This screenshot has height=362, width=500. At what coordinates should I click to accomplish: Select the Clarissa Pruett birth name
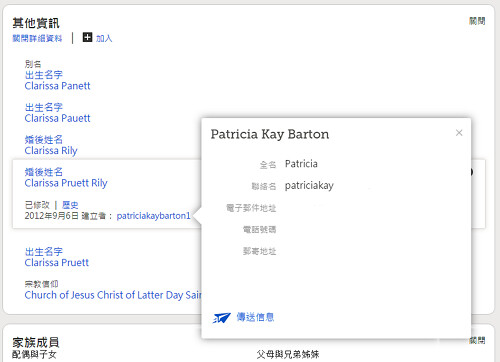[x=57, y=262]
